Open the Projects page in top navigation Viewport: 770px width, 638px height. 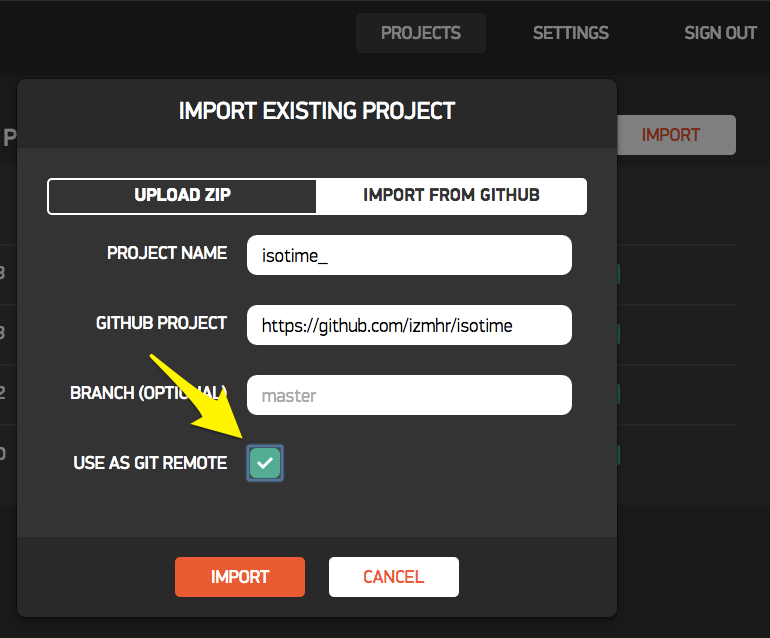tap(421, 33)
